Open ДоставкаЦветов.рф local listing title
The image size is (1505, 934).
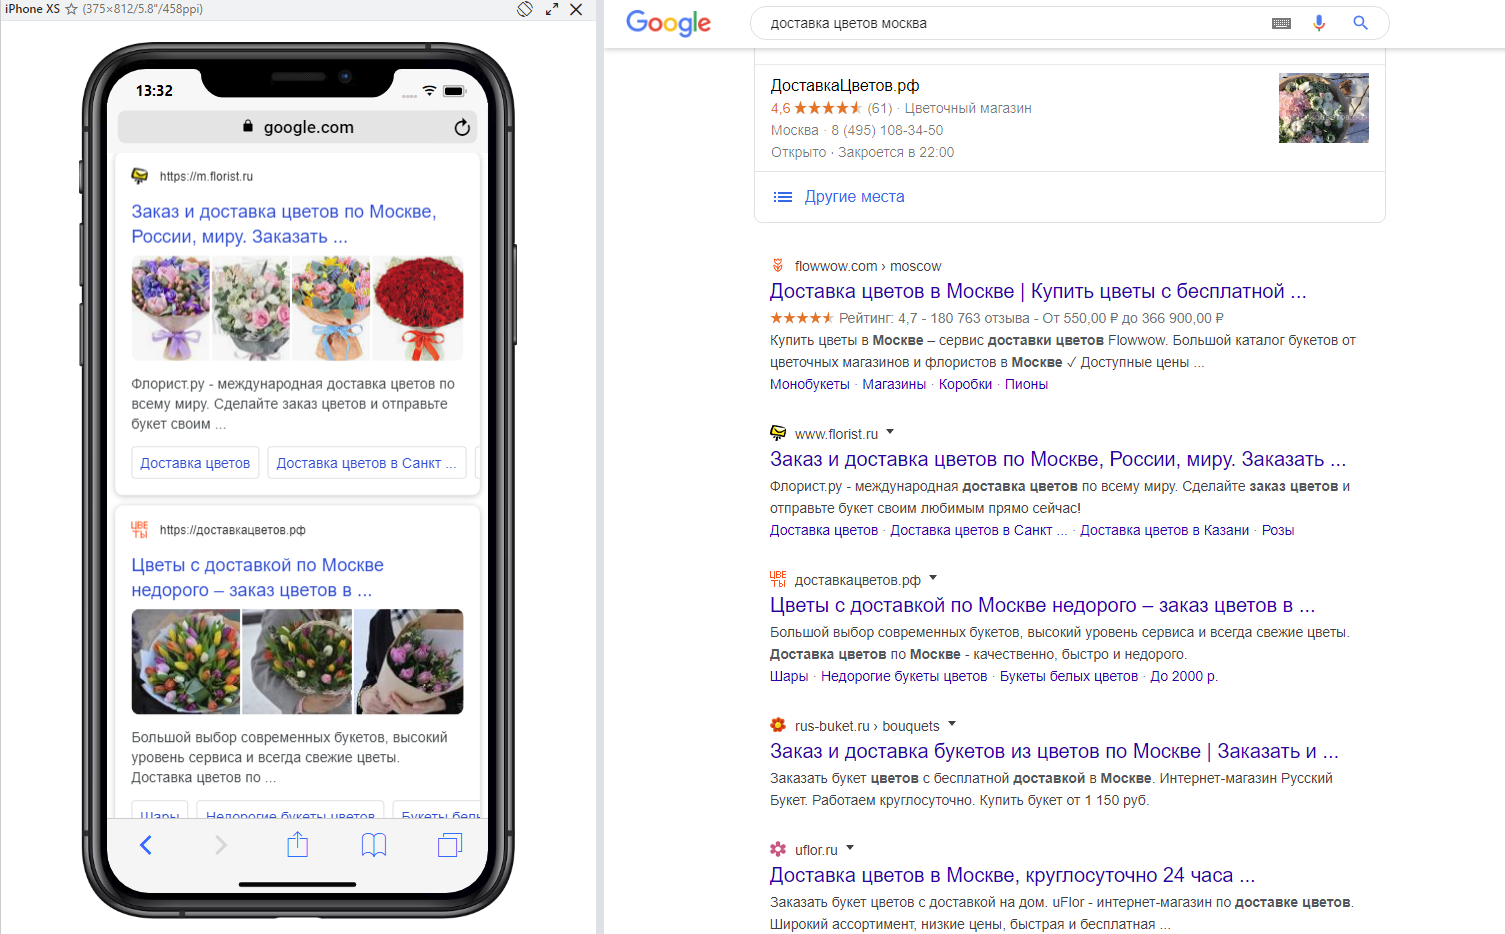click(845, 86)
